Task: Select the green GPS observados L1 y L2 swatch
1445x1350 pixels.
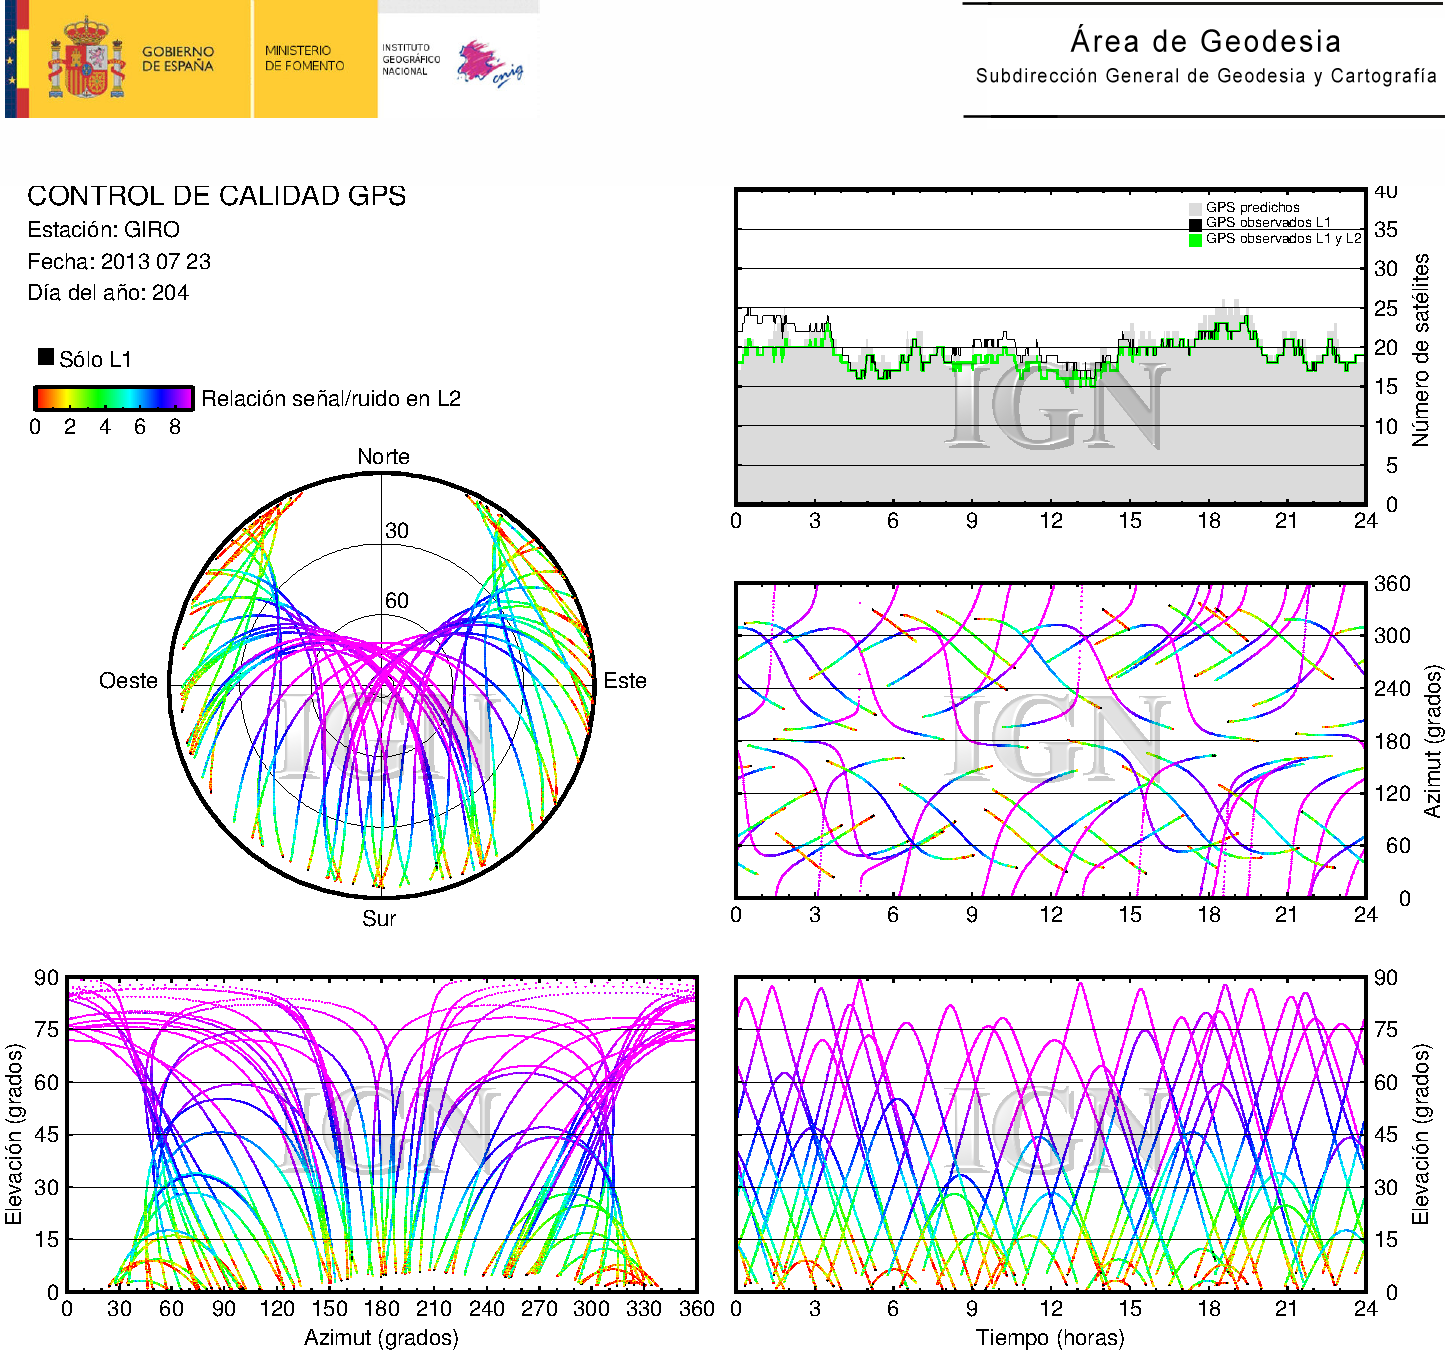Action: [1195, 239]
